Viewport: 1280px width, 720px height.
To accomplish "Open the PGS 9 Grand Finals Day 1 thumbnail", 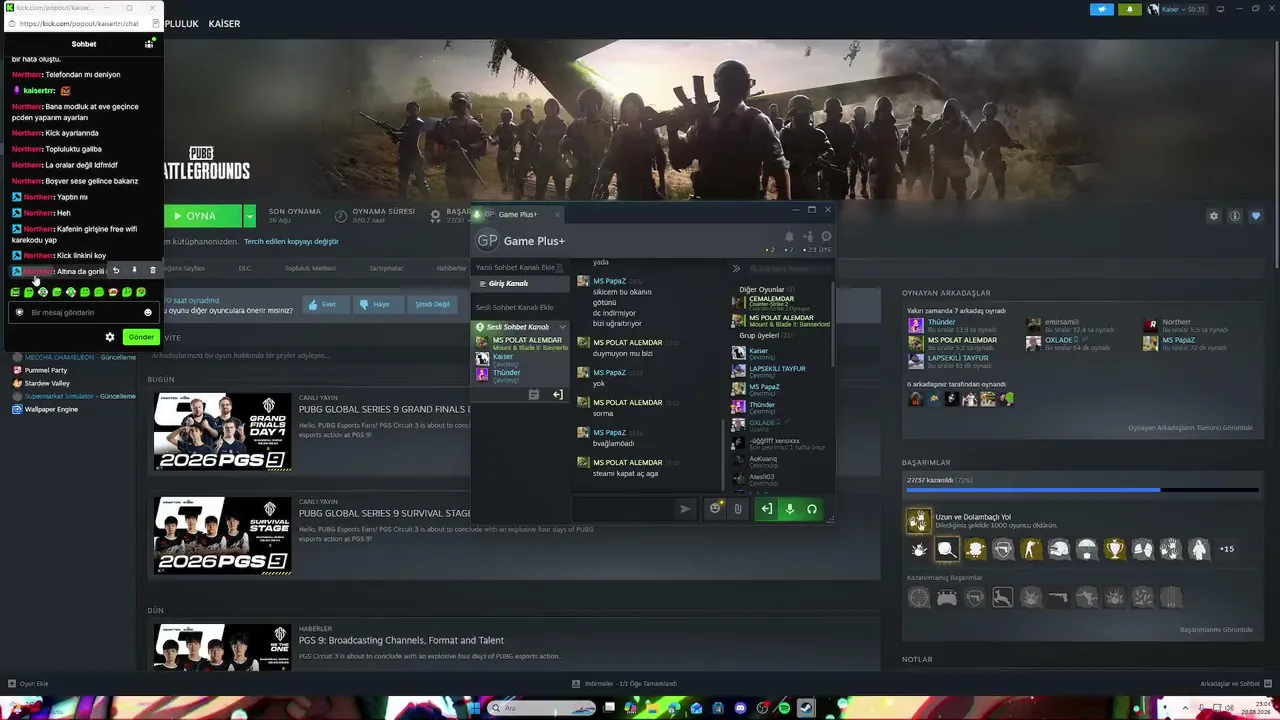I will (223, 432).
